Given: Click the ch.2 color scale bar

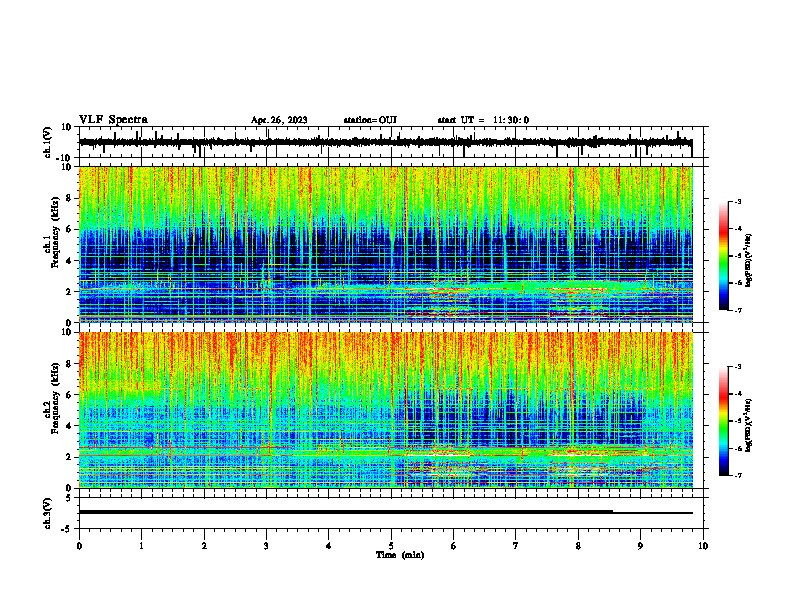Looking at the screenshot, I should (x=724, y=421).
